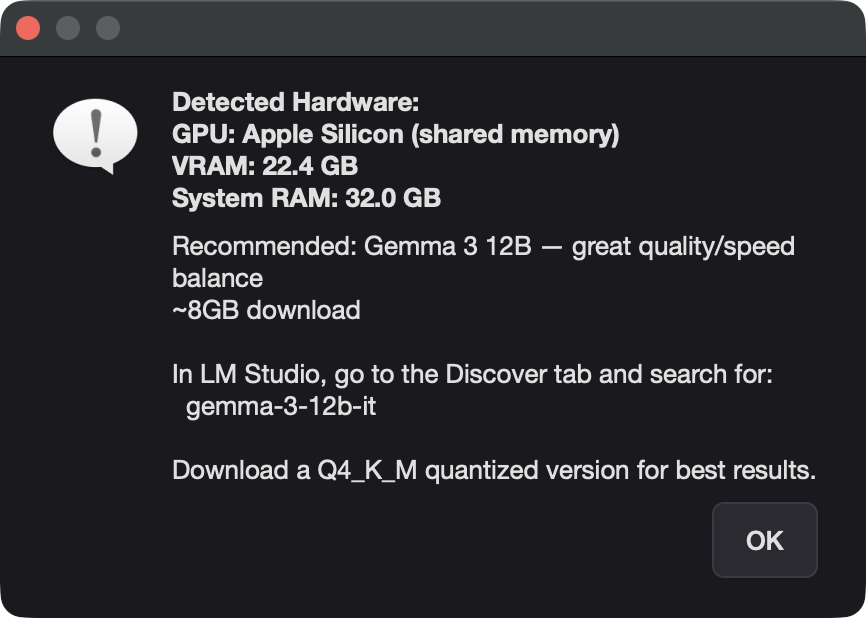Click the disabled zoom window button
866x618 pixels.
click(x=108, y=28)
